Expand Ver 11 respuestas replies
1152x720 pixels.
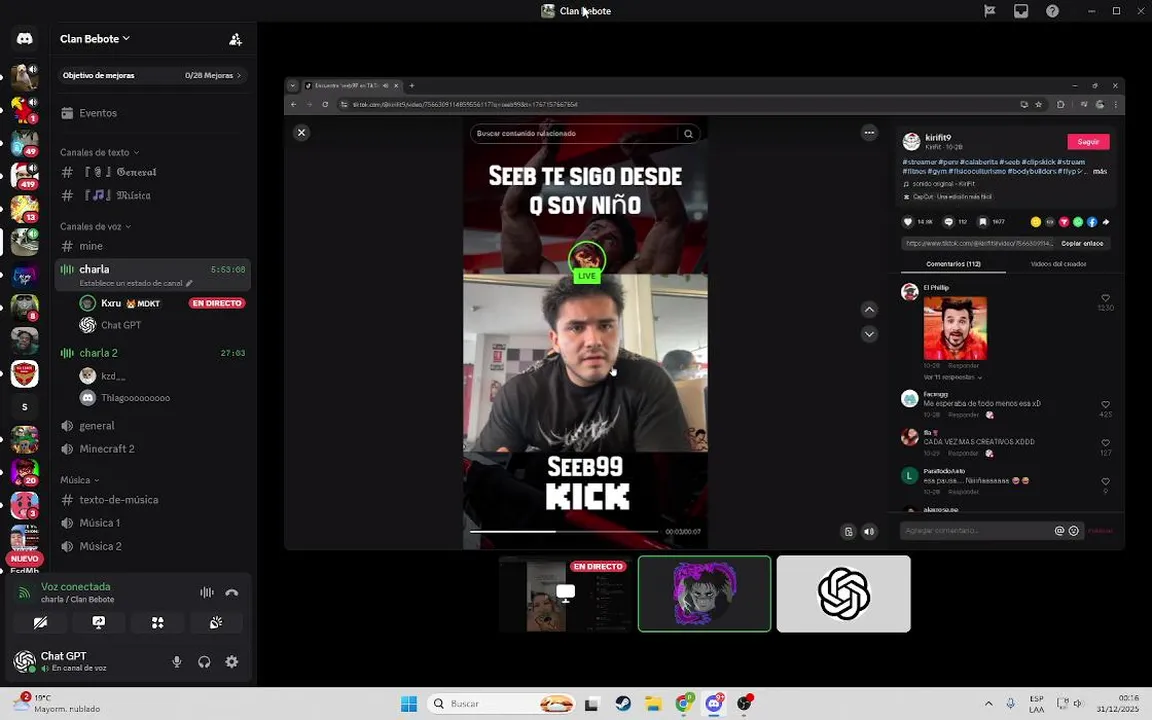click(x=952, y=378)
